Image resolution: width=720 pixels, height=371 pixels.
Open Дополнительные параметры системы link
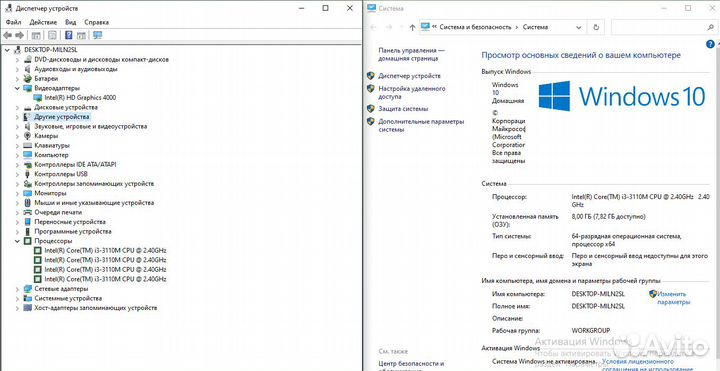pyautogui.click(x=421, y=126)
